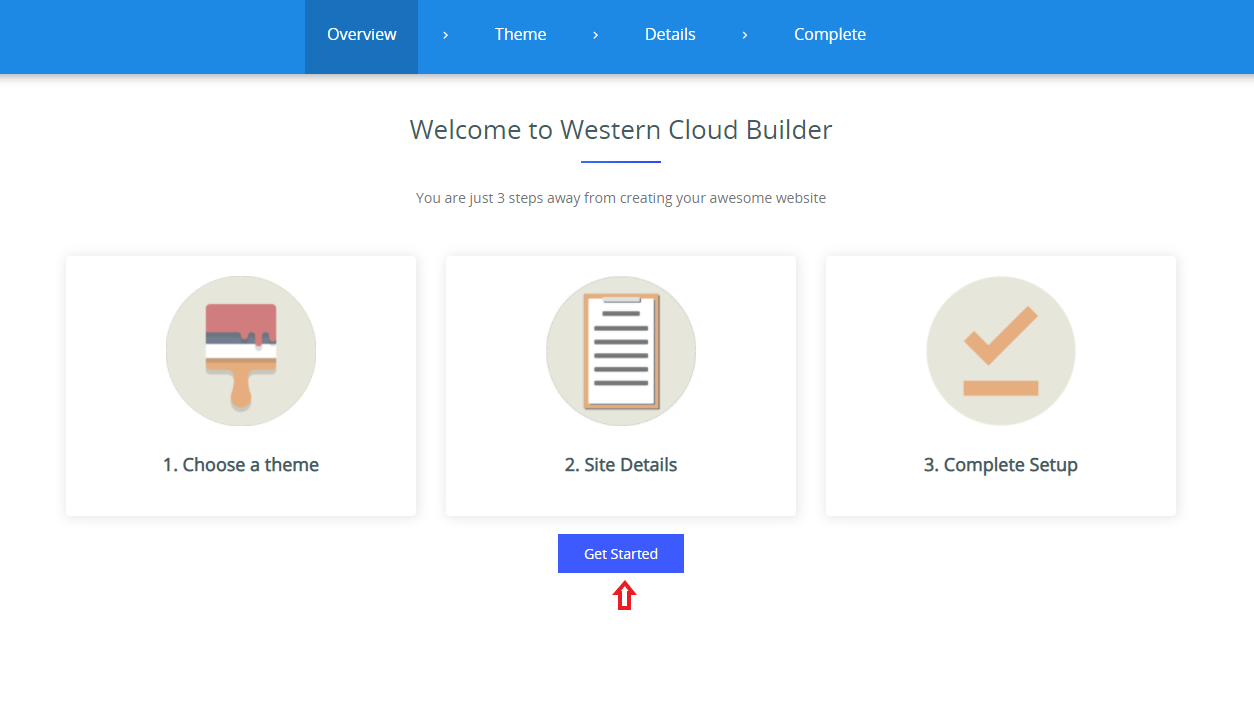Image resolution: width=1254 pixels, height=721 pixels.
Task: Click the "3 steps away" subtitle text
Action: pos(621,198)
